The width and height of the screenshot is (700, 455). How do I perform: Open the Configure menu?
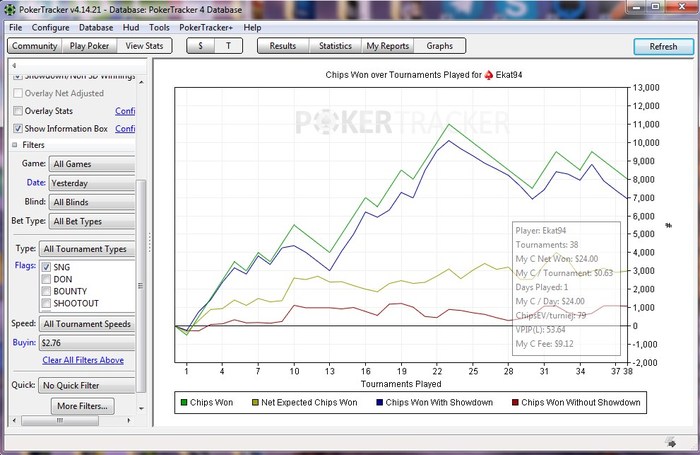(50, 28)
